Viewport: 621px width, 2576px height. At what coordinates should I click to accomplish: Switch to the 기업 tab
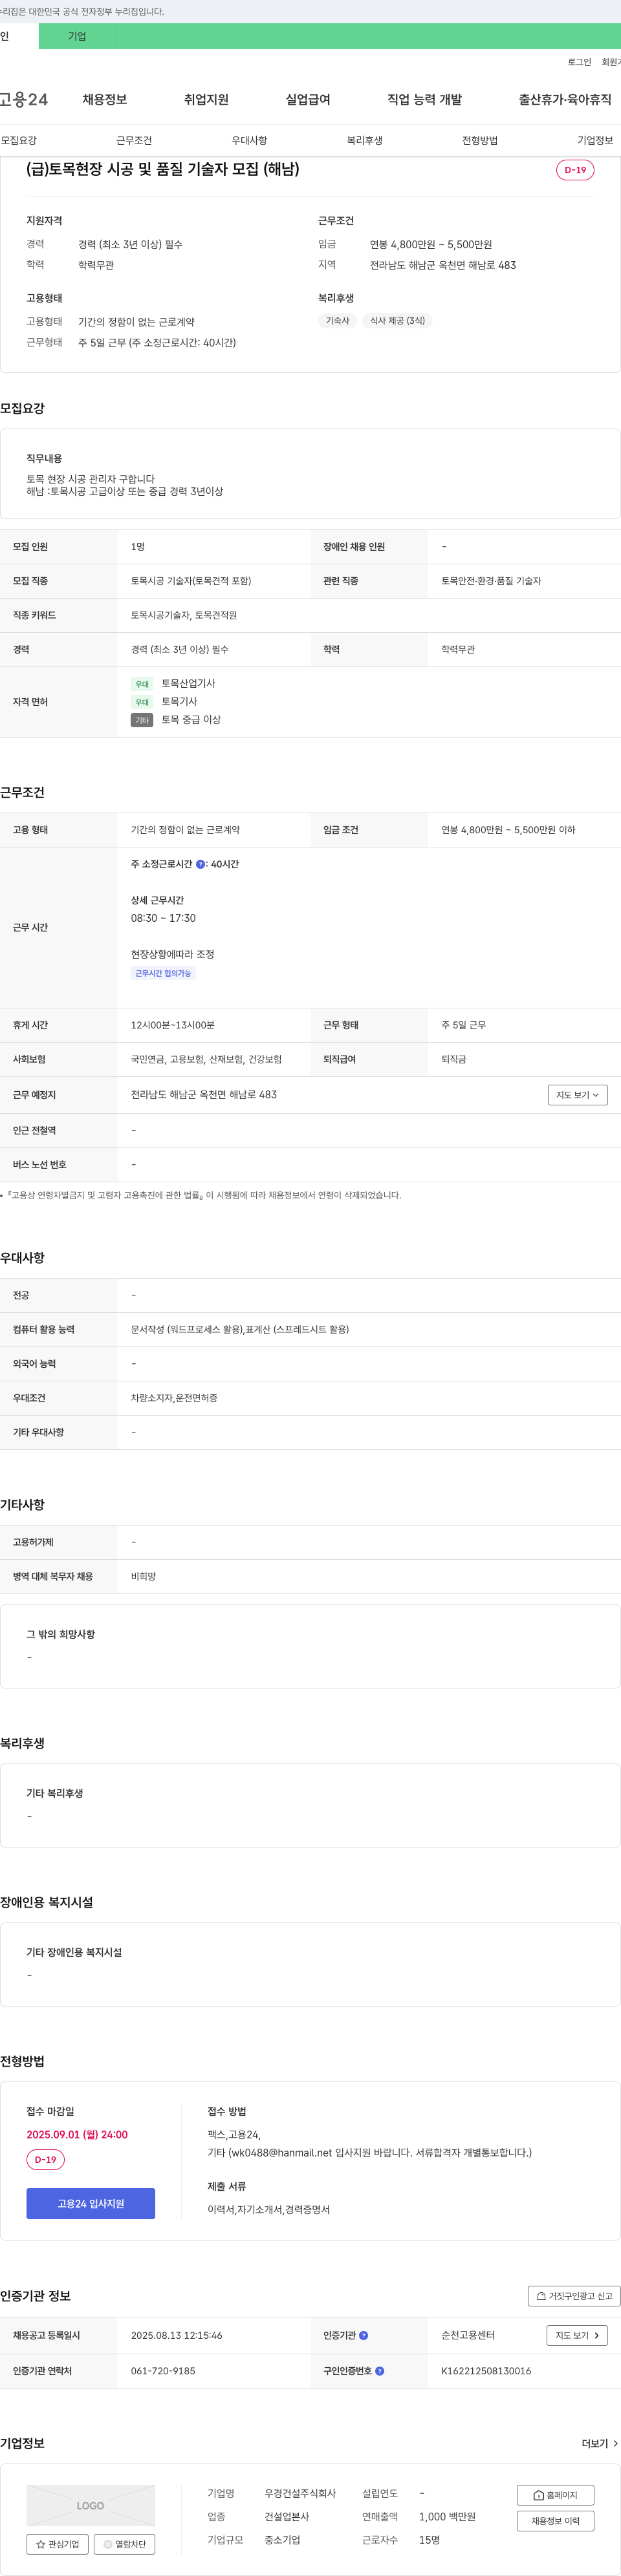77,36
